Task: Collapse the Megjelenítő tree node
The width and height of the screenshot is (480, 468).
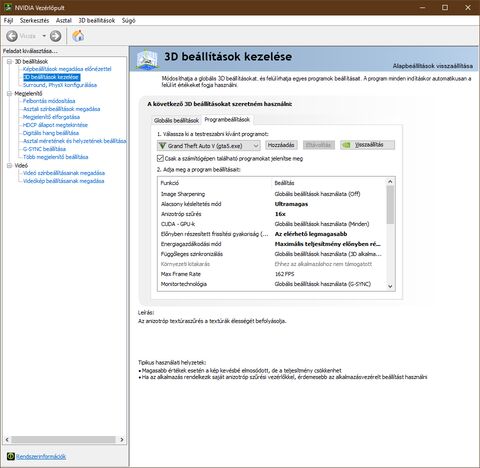Action: [9, 94]
